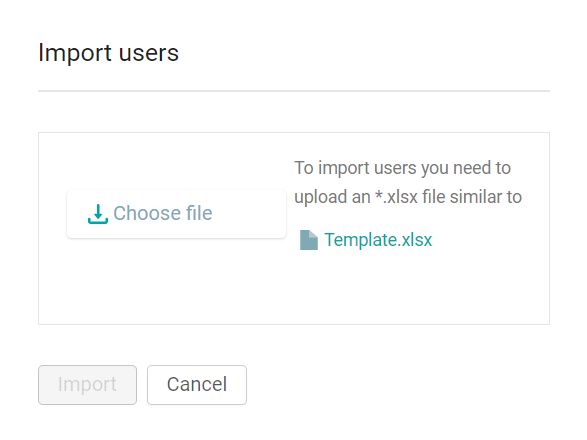The image size is (587, 440).
Task: Open the Template.xlsx link
Action: [x=378, y=240]
